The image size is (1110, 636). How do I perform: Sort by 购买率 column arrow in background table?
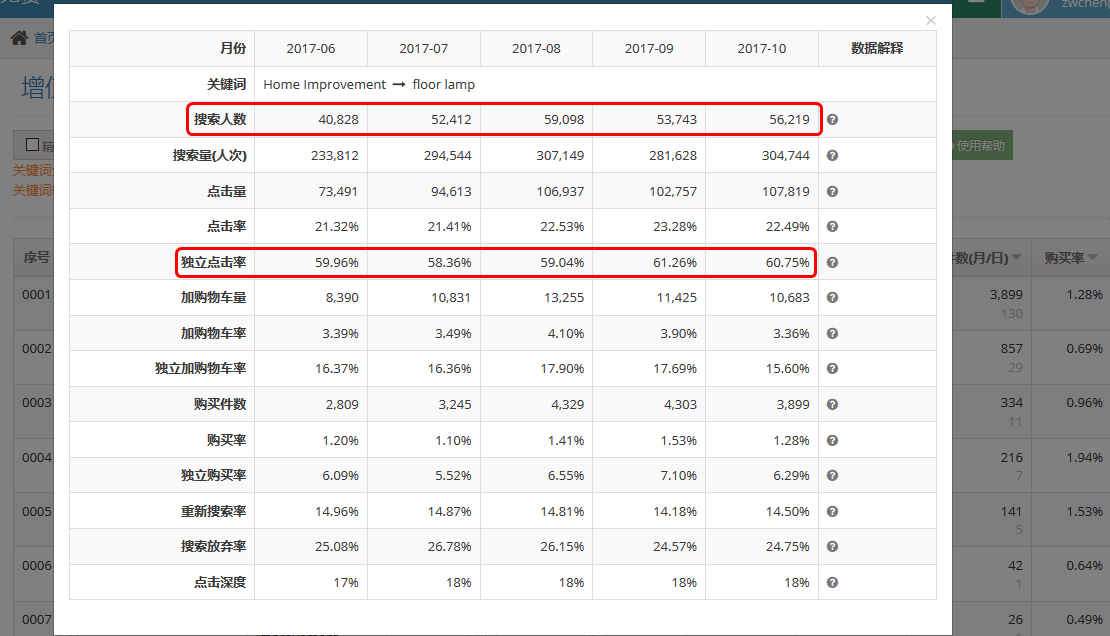pos(1093,257)
